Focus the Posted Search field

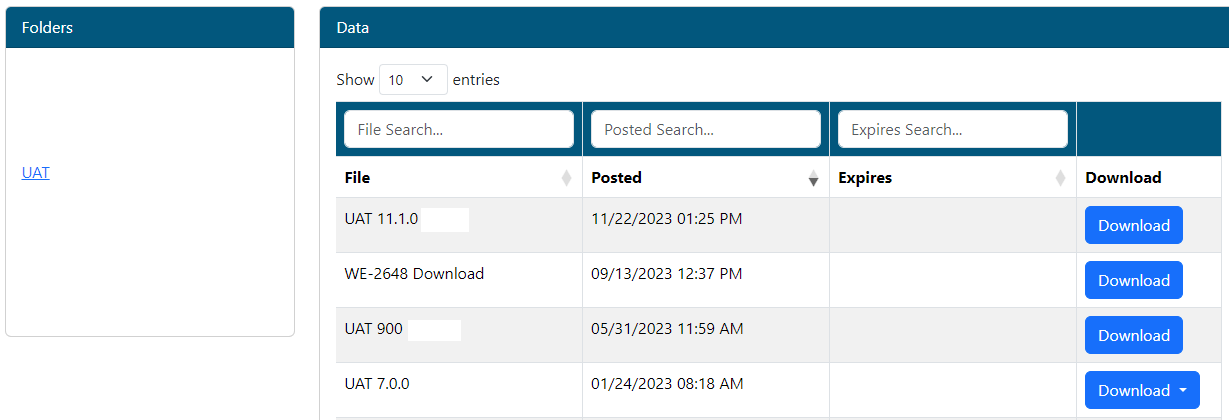click(705, 130)
